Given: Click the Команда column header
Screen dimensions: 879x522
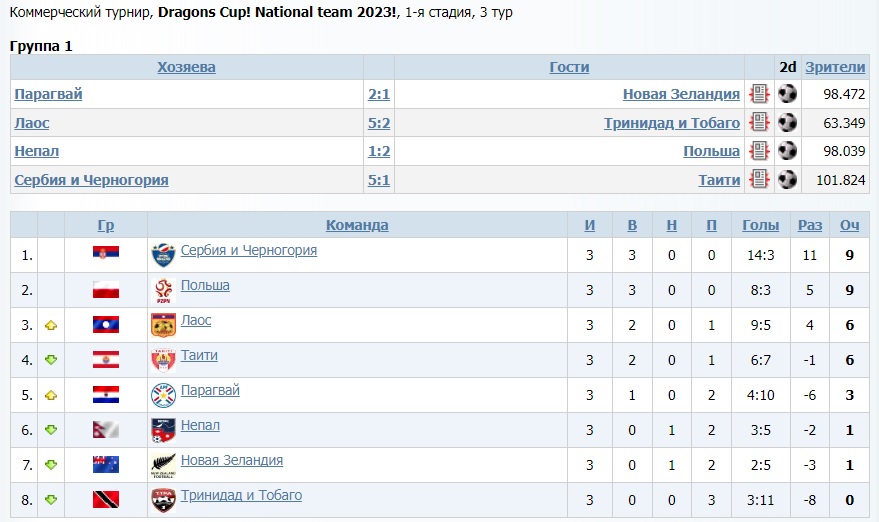Looking at the screenshot, I should point(357,225).
